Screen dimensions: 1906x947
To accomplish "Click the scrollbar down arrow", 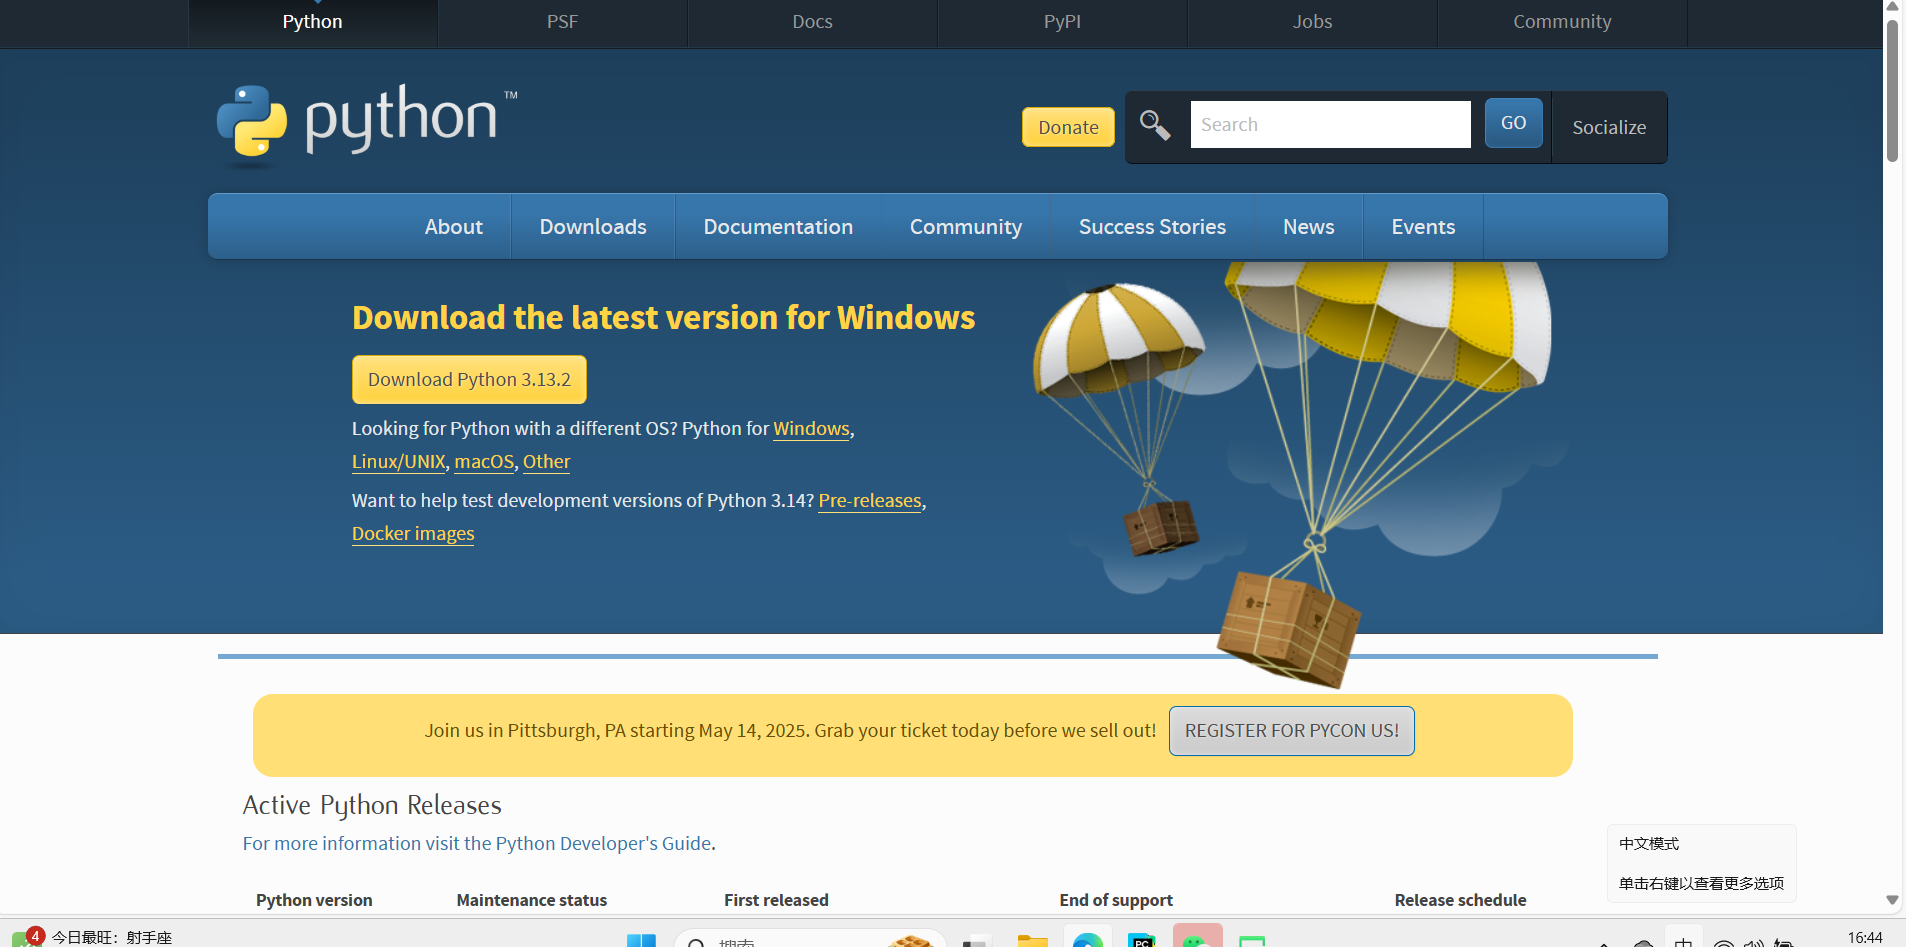I will (x=1892, y=900).
